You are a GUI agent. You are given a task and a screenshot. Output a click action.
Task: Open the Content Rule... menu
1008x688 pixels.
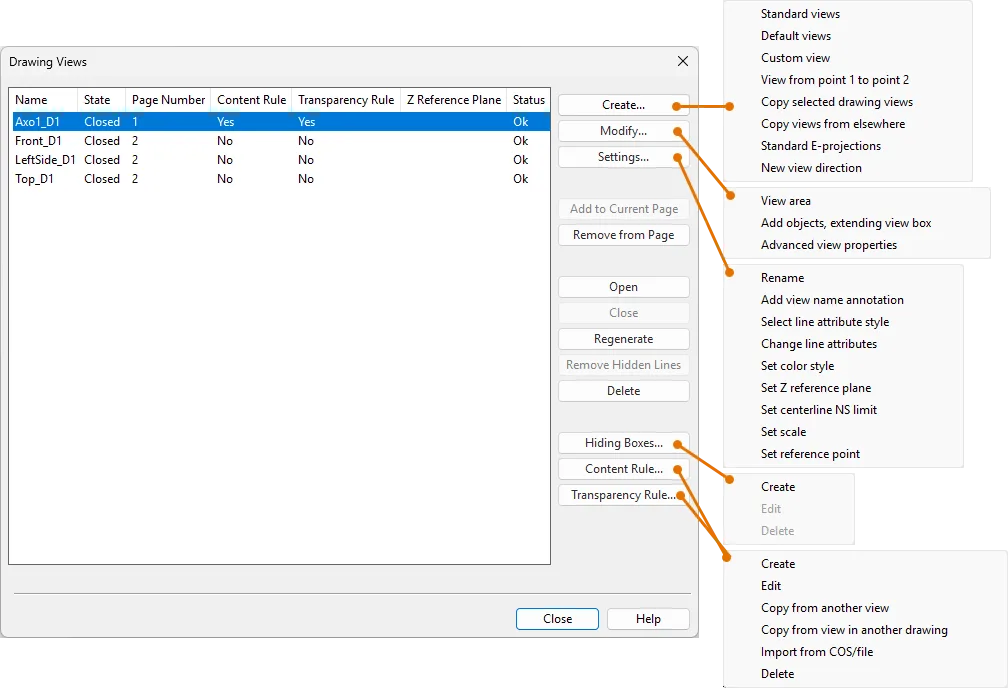click(624, 469)
